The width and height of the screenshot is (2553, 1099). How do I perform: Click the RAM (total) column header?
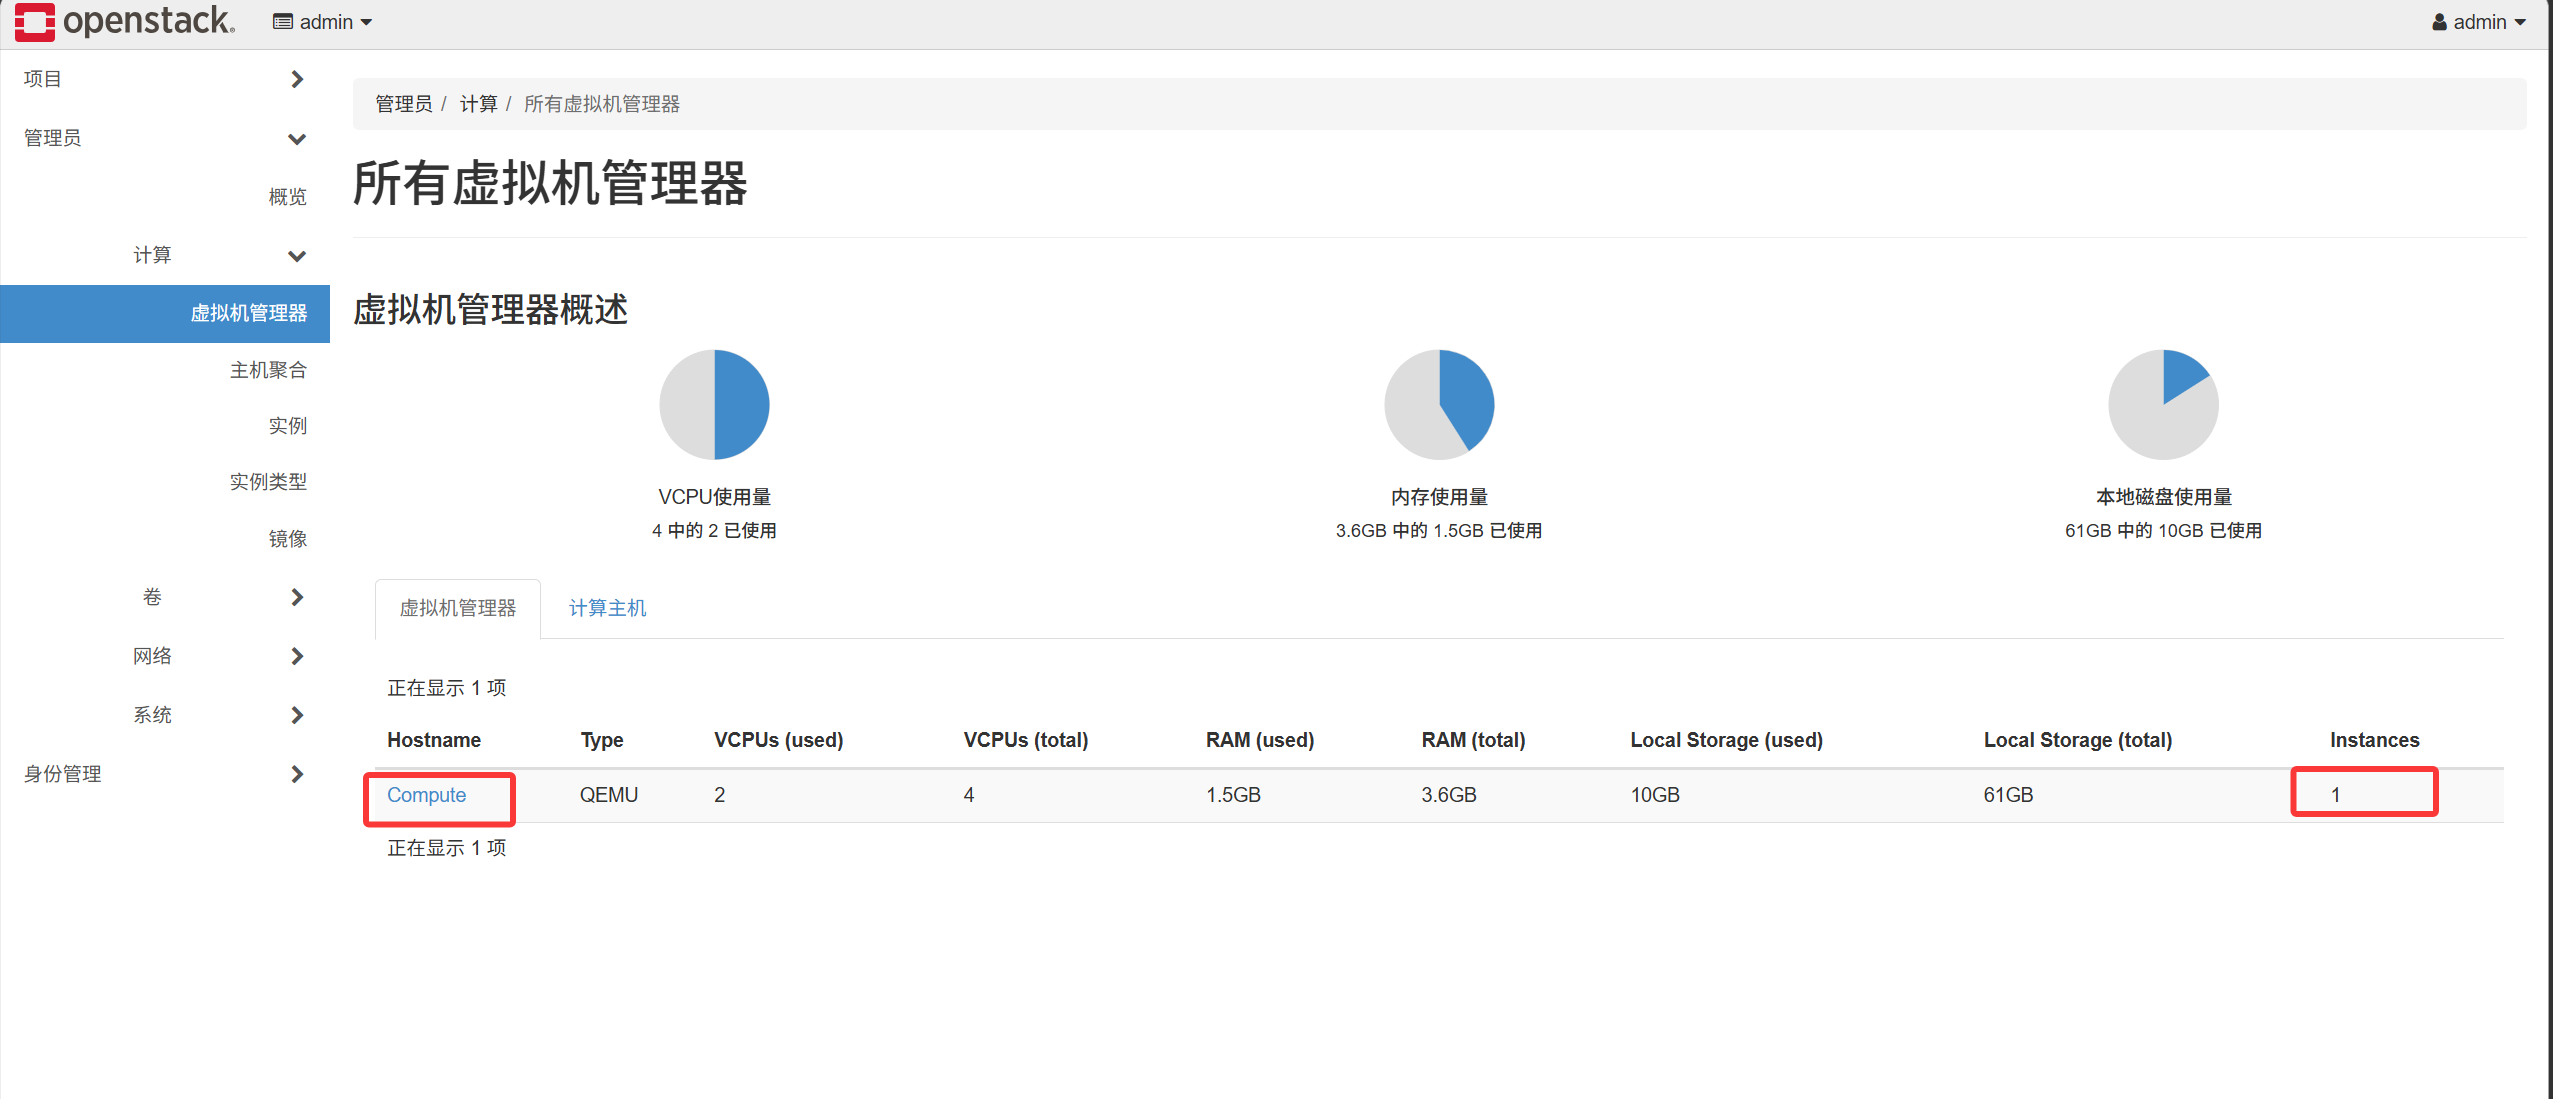[x=1473, y=740]
